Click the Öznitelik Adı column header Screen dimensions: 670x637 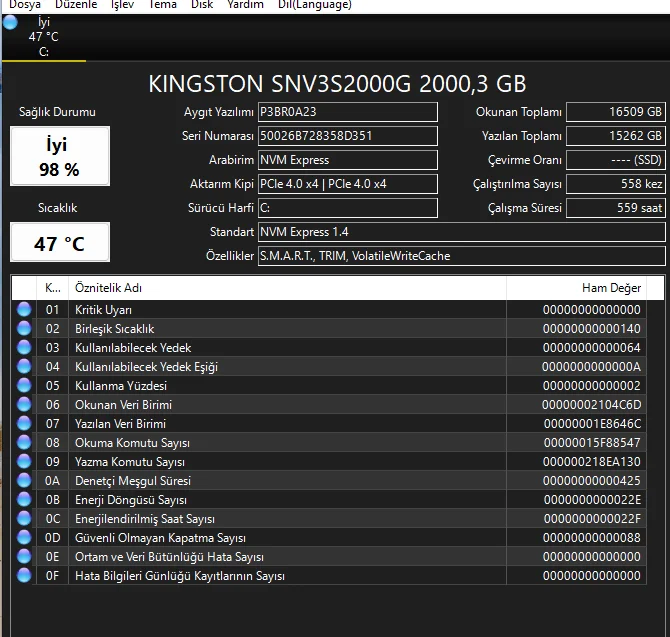tap(287, 288)
